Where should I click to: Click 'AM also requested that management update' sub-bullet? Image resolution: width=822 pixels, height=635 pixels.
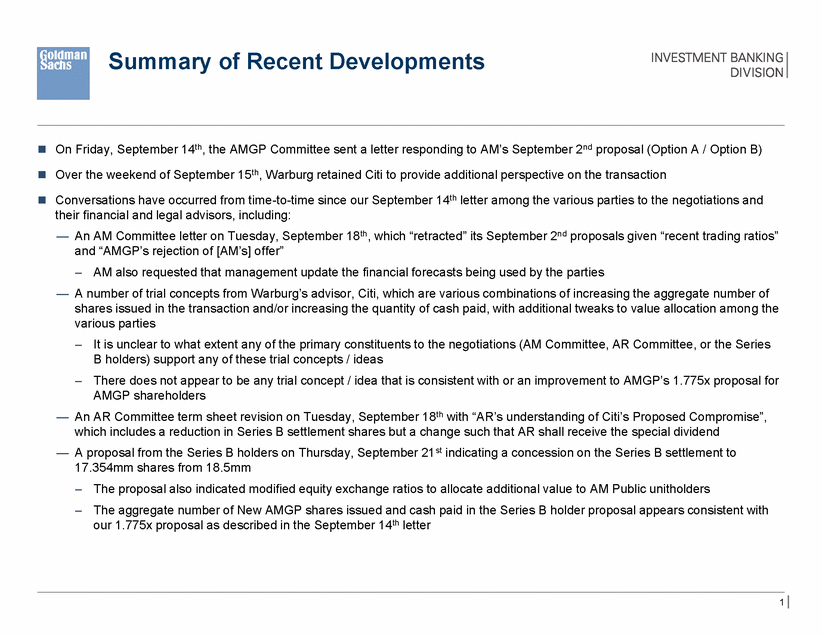click(350, 271)
